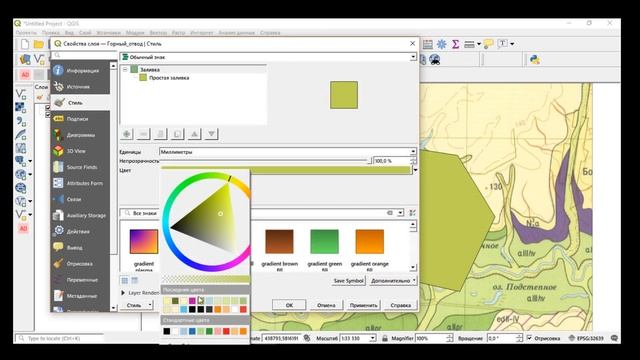
Task: Open the Вектор menu in menu bar
Action: [x=158, y=33]
